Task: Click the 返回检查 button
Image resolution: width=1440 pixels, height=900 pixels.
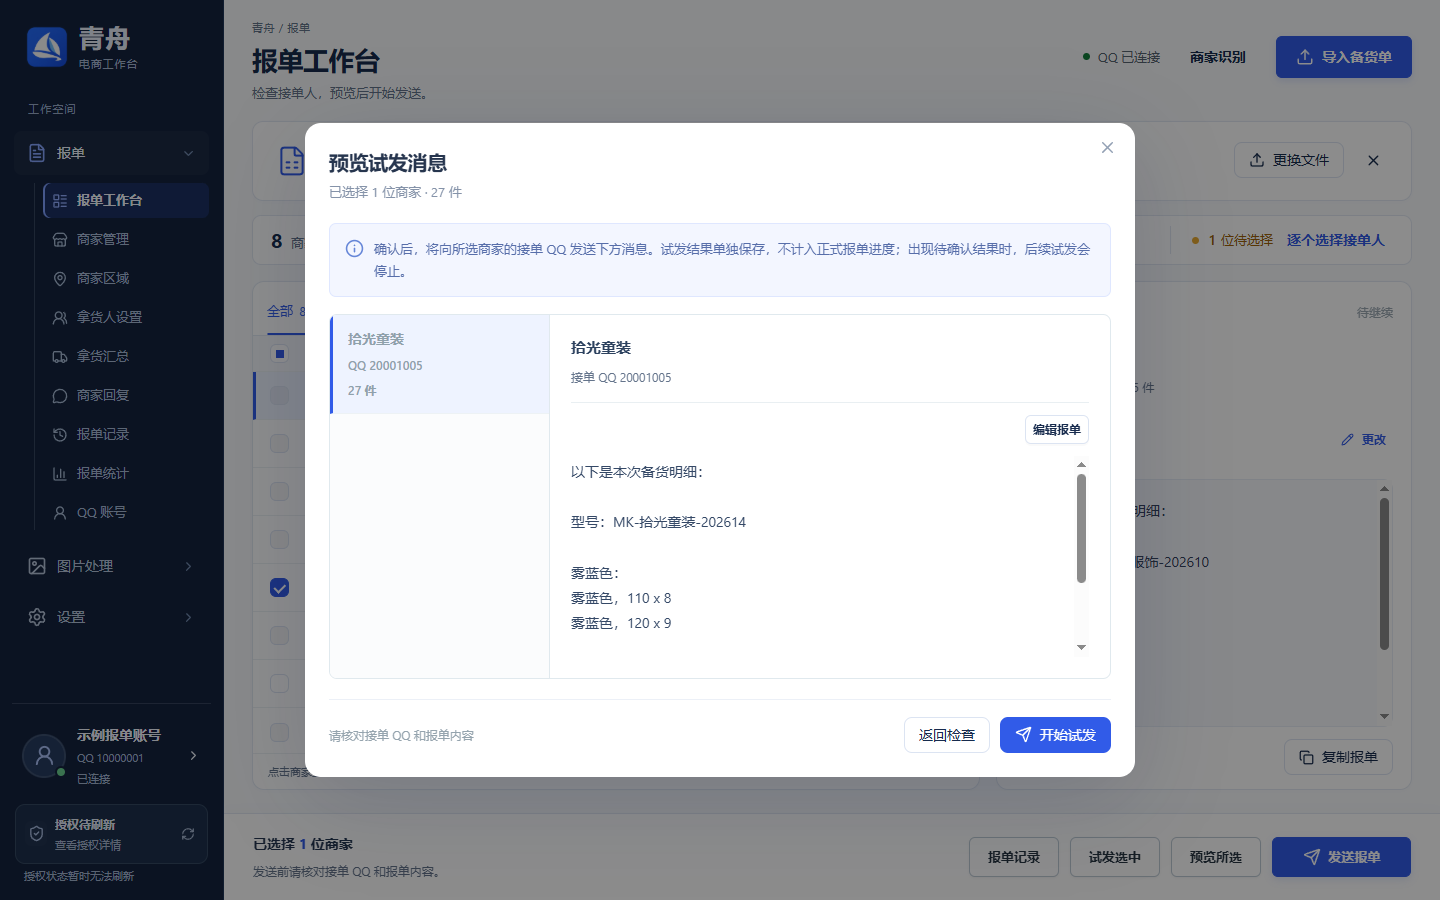Action: click(x=947, y=735)
